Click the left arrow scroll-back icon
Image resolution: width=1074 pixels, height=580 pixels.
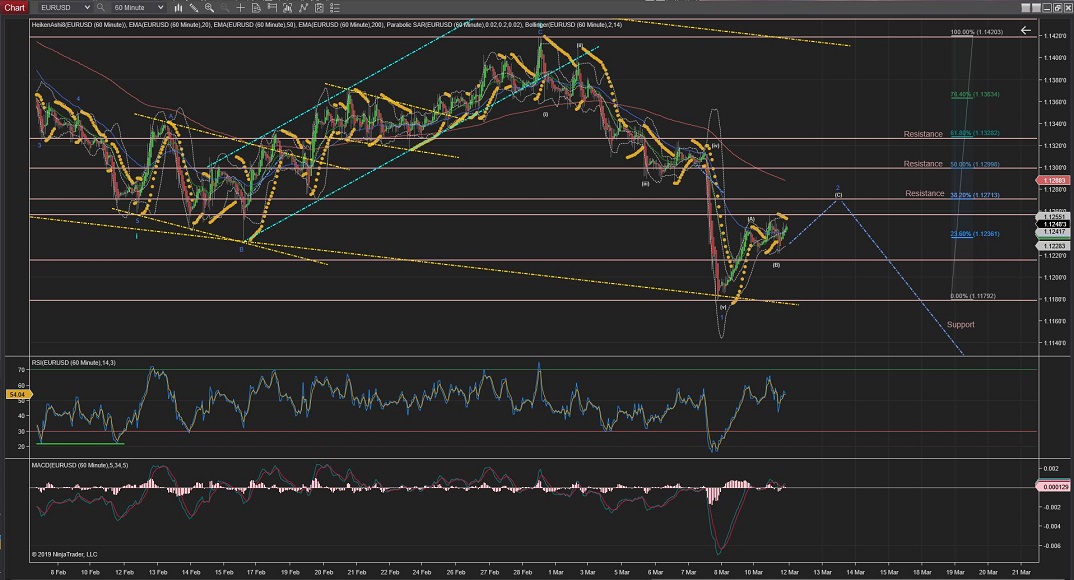tap(1025, 30)
